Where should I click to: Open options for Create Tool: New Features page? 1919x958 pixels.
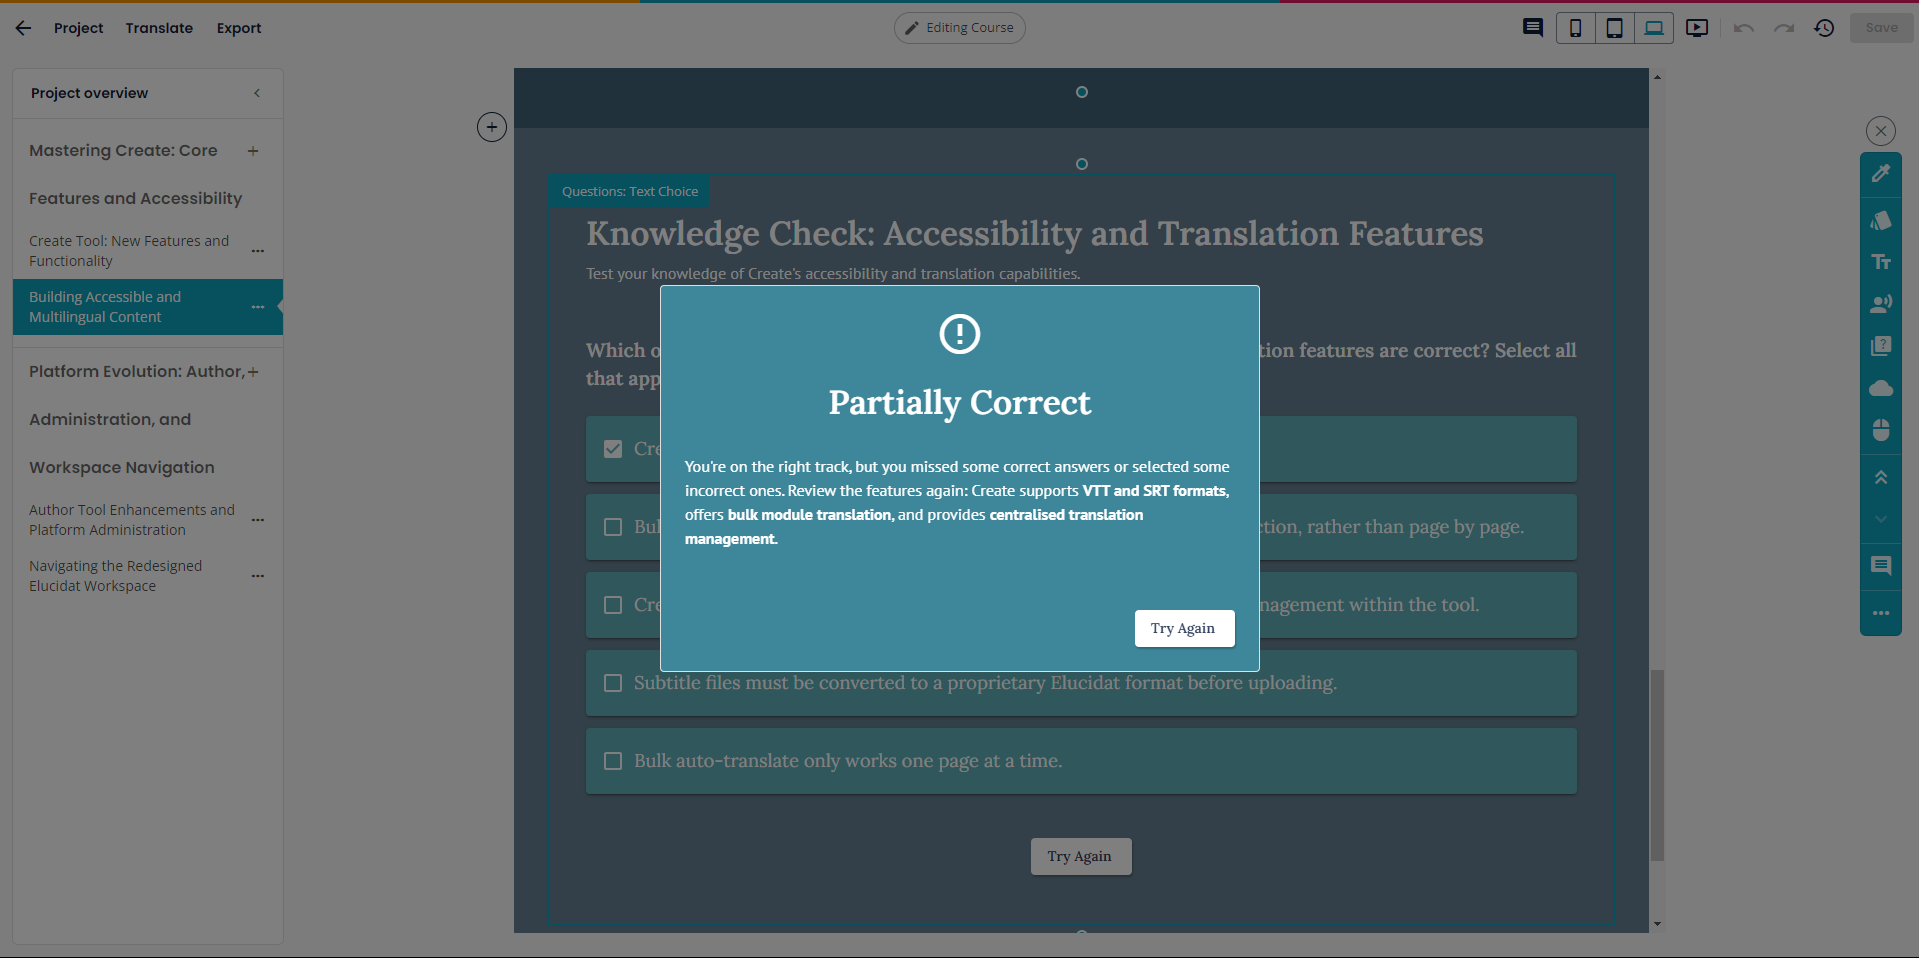[258, 251]
